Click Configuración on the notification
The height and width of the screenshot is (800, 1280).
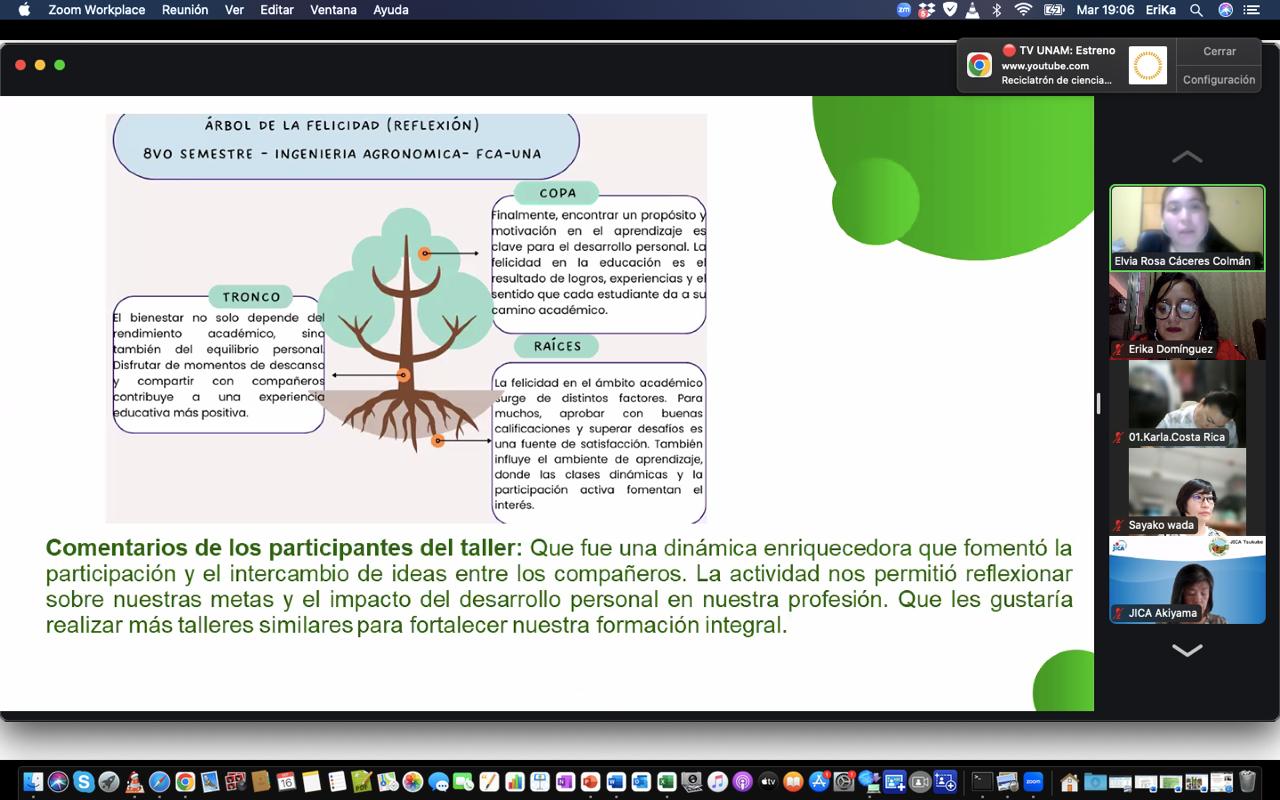(1219, 80)
